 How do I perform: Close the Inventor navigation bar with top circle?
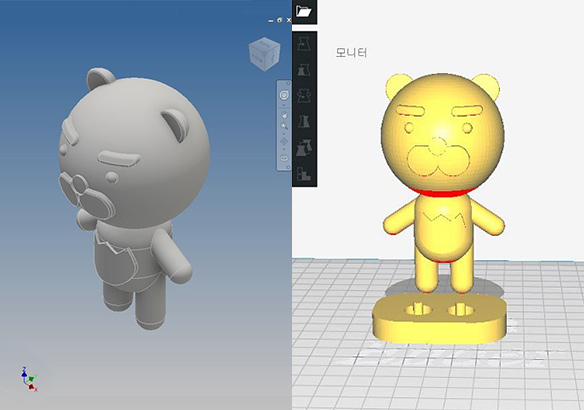click(288, 83)
